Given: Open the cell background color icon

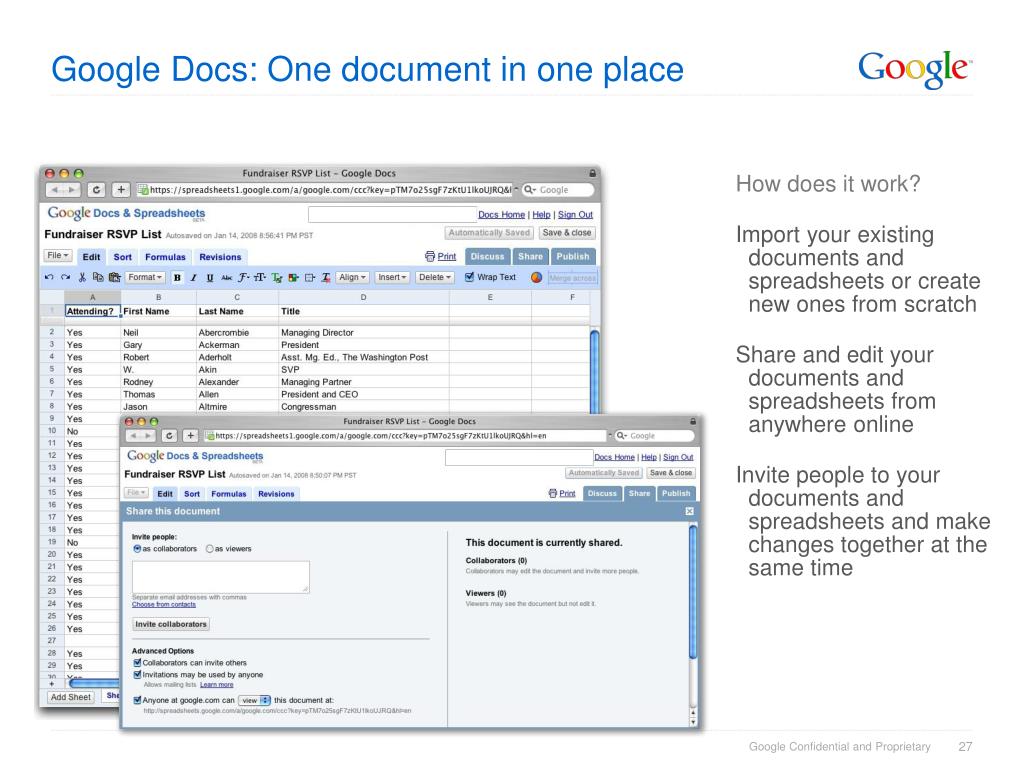Looking at the screenshot, I should 294,278.
